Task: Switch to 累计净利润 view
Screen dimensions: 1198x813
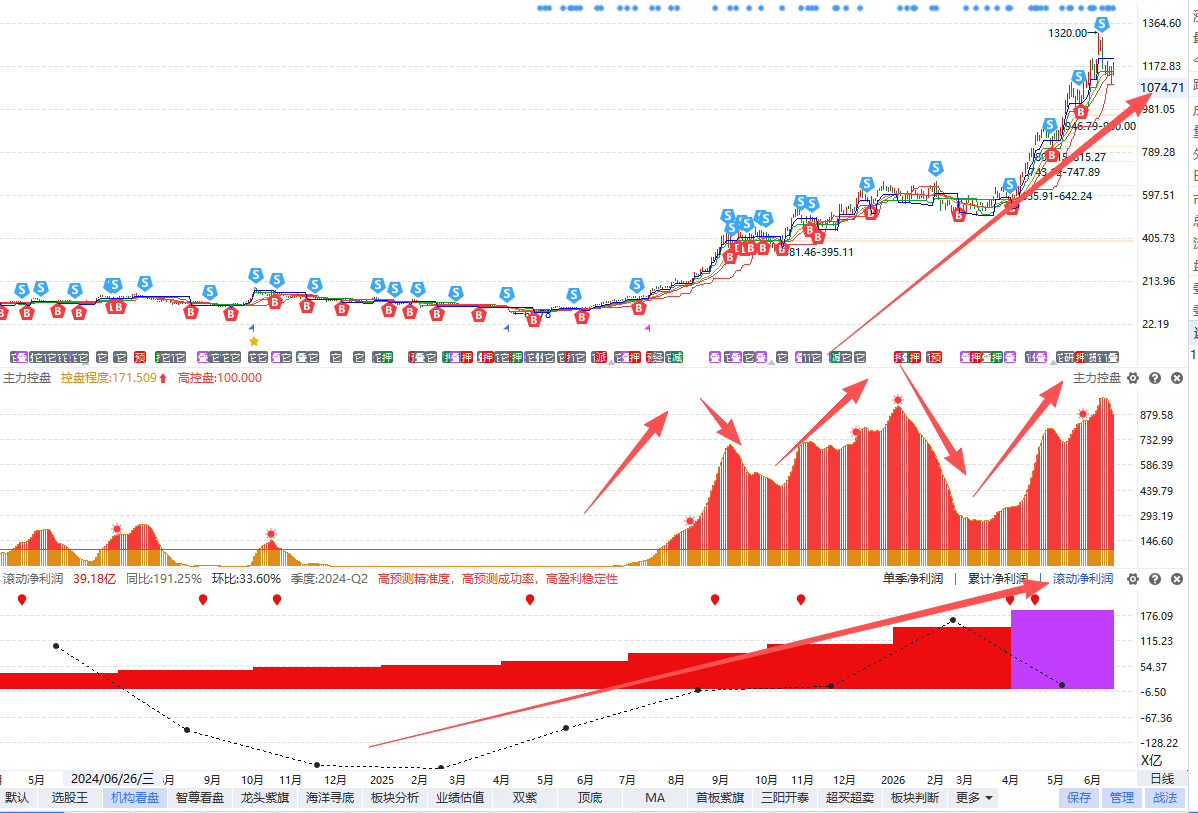Action: click(998, 579)
